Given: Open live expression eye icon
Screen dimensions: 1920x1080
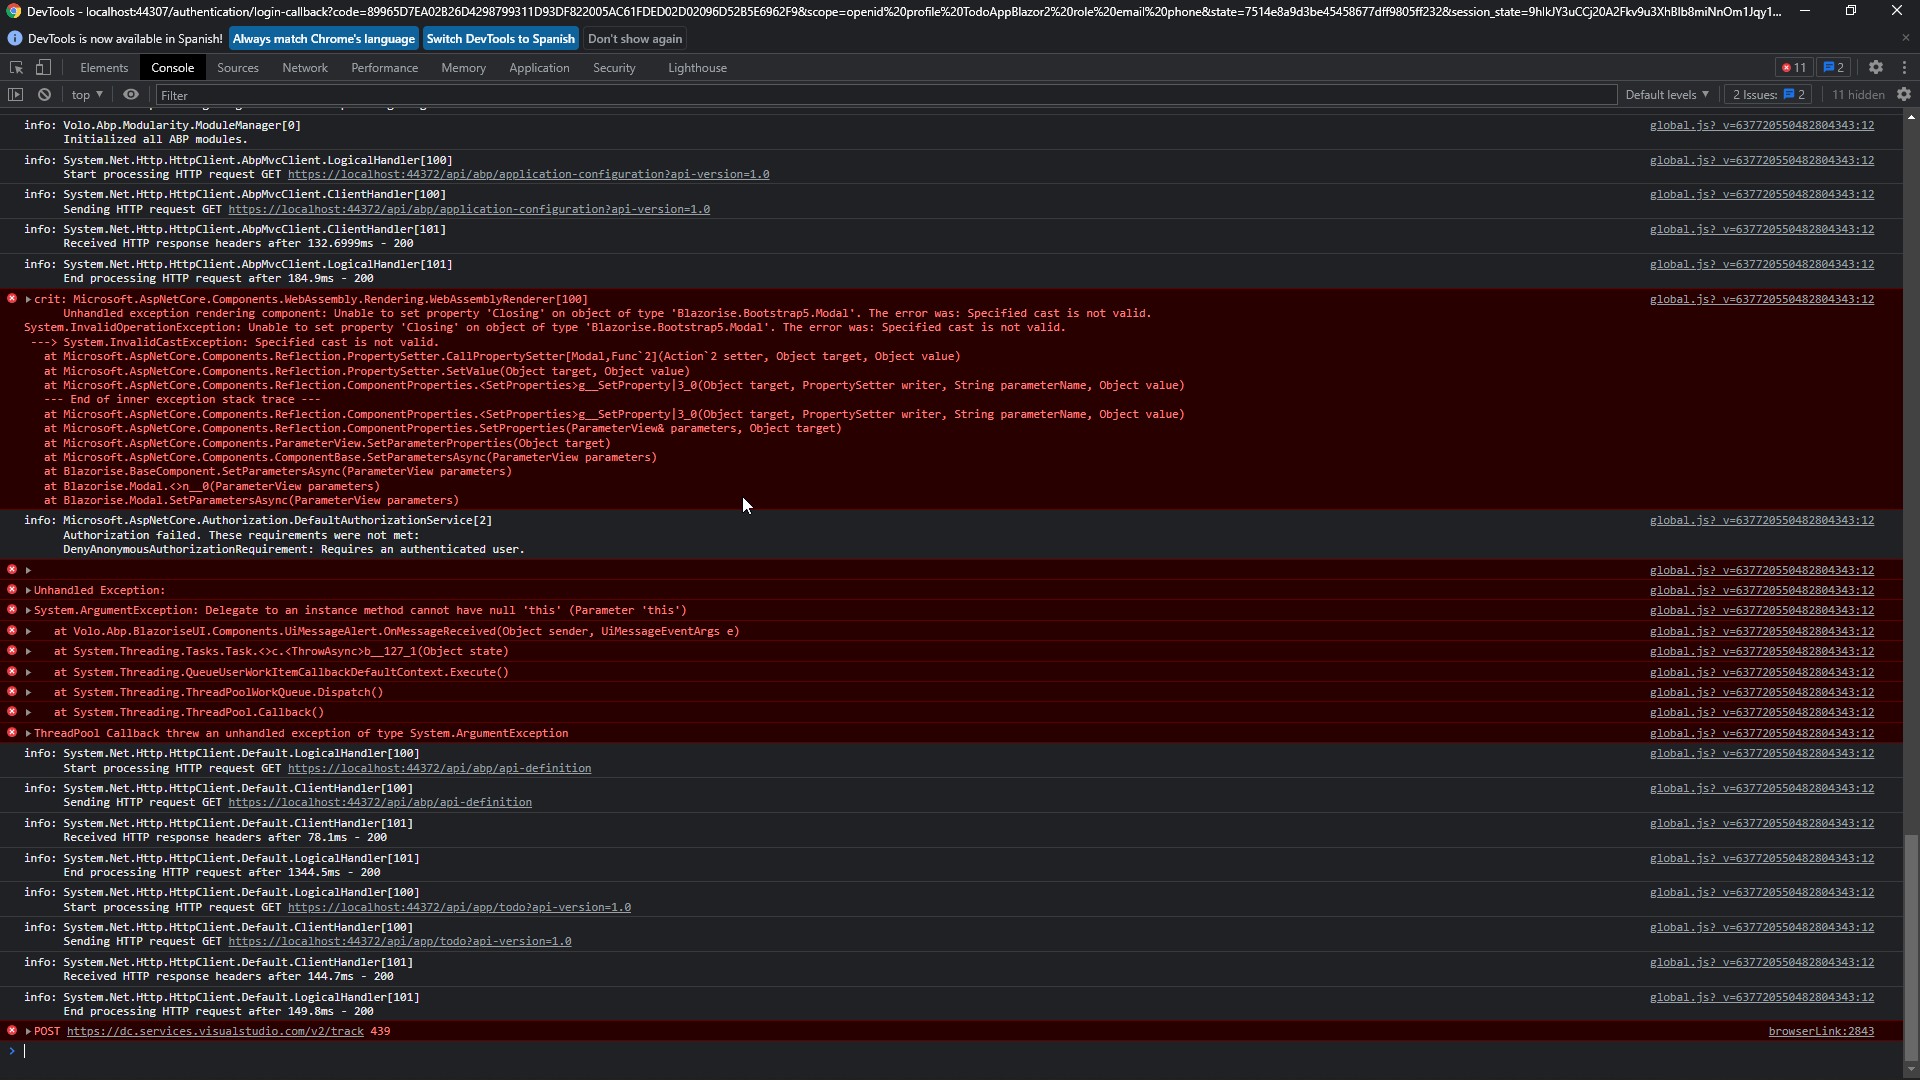Looking at the screenshot, I should (131, 95).
